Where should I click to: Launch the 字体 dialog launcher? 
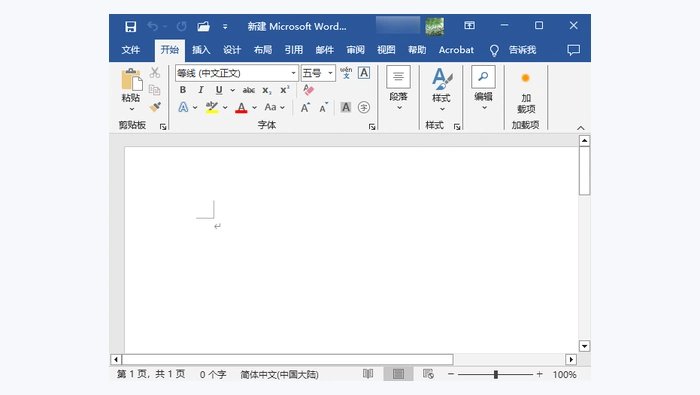point(372,127)
